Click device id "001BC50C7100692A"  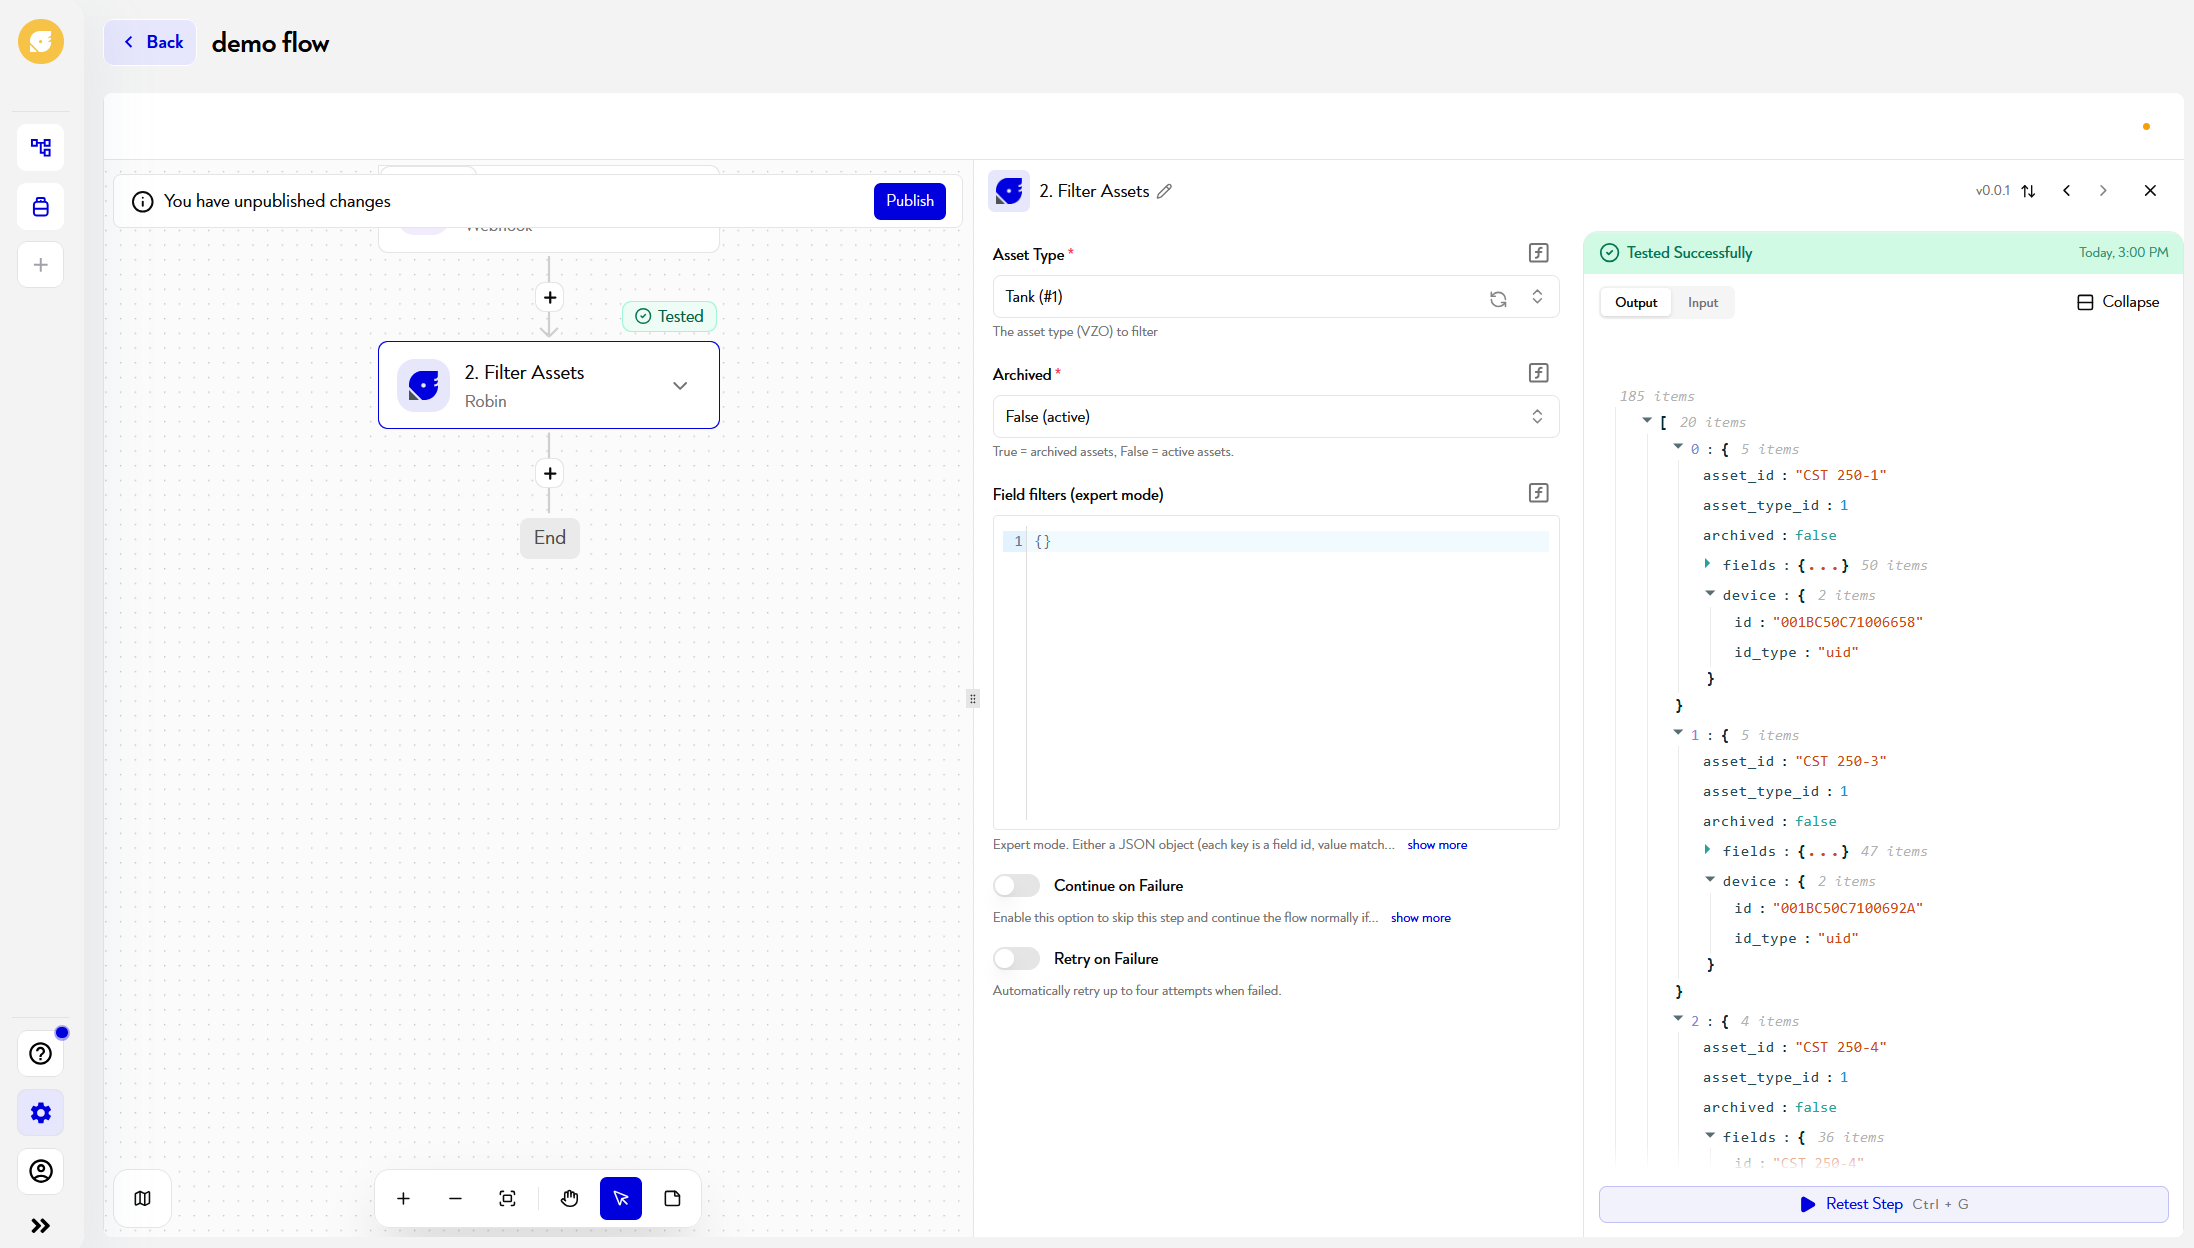point(1848,909)
